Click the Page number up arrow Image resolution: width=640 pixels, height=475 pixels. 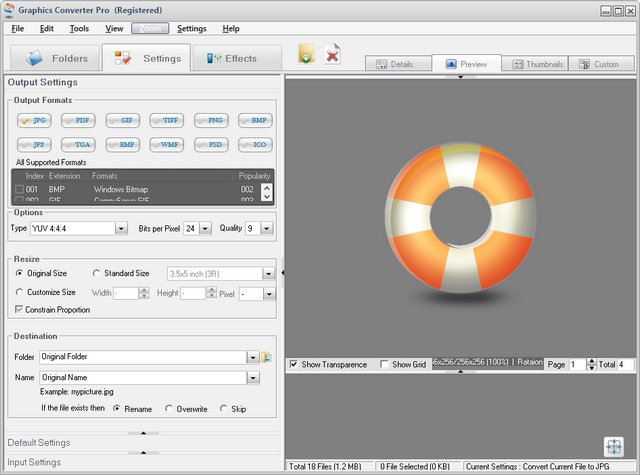(591, 362)
